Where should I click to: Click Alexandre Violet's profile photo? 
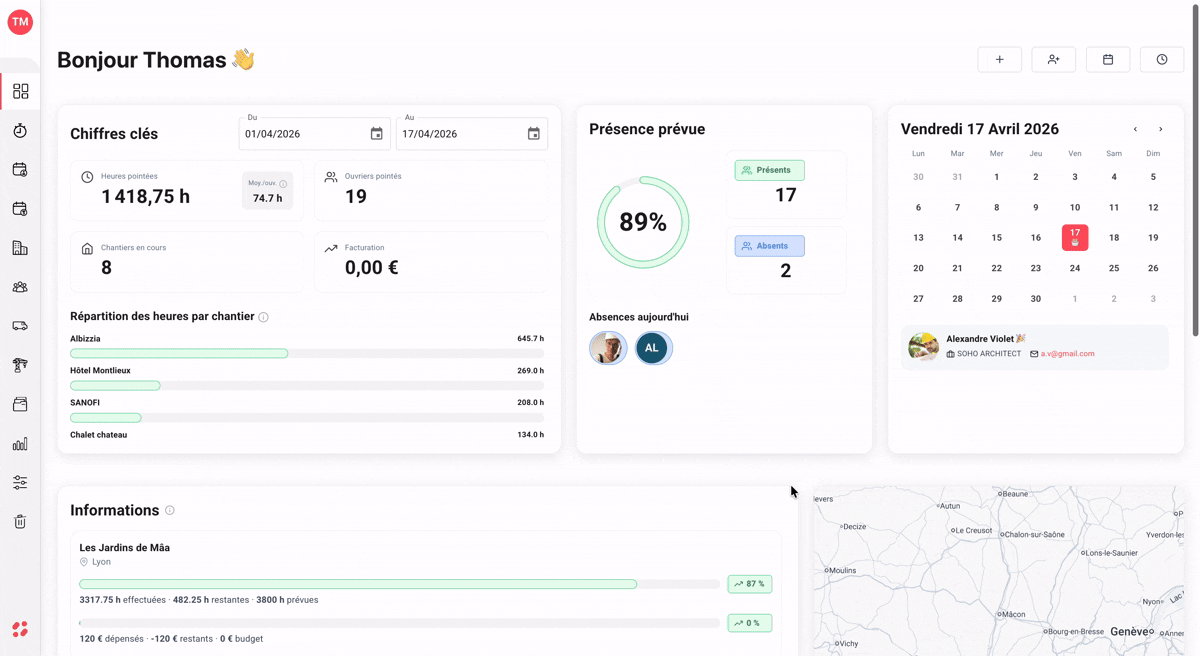click(924, 347)
